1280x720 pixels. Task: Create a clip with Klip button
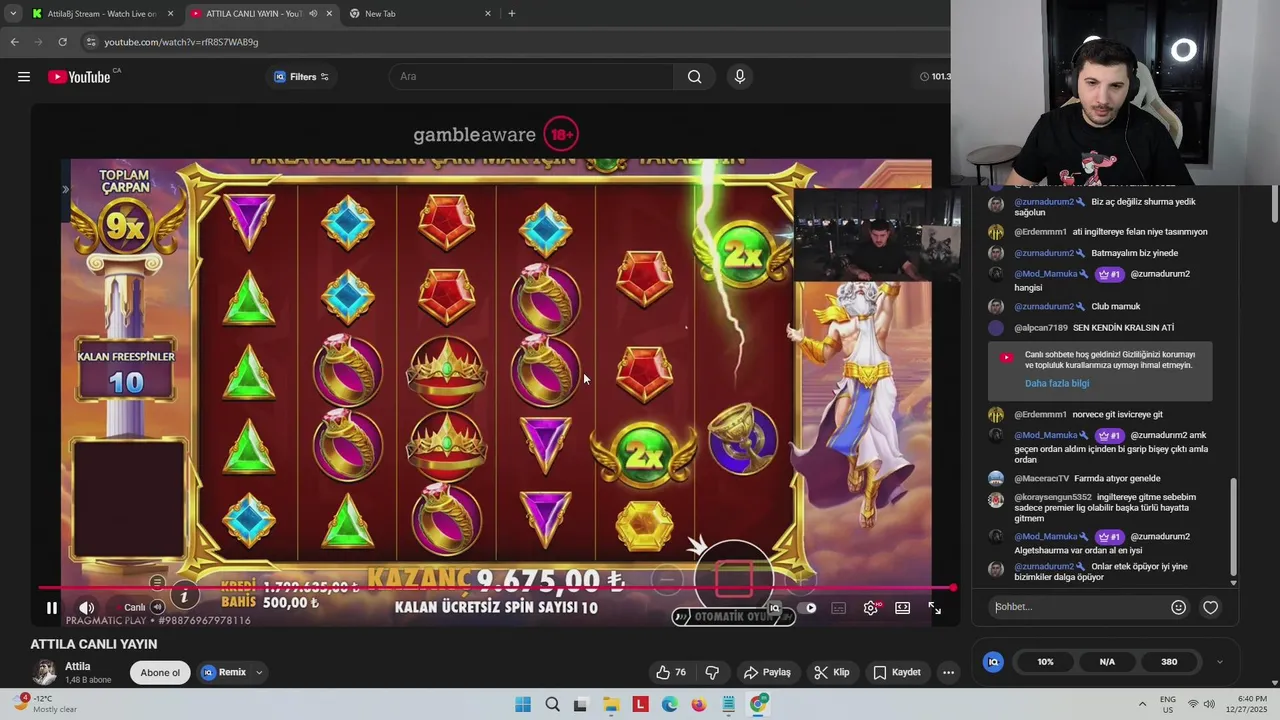point(832,672)
